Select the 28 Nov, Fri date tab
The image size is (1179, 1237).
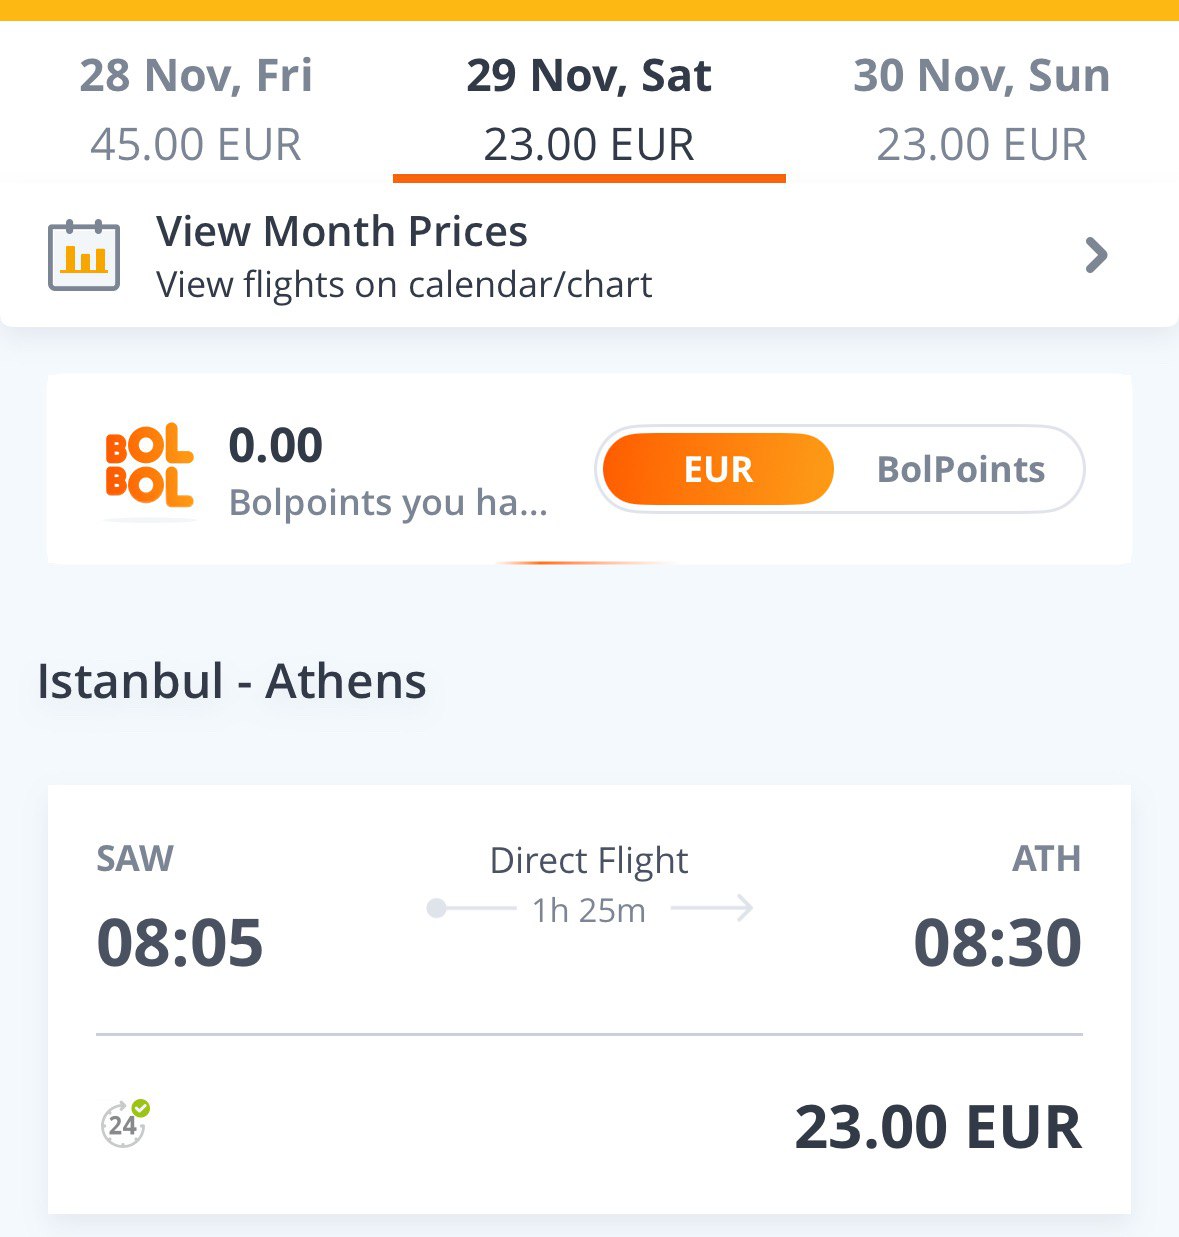click(196, 109)
